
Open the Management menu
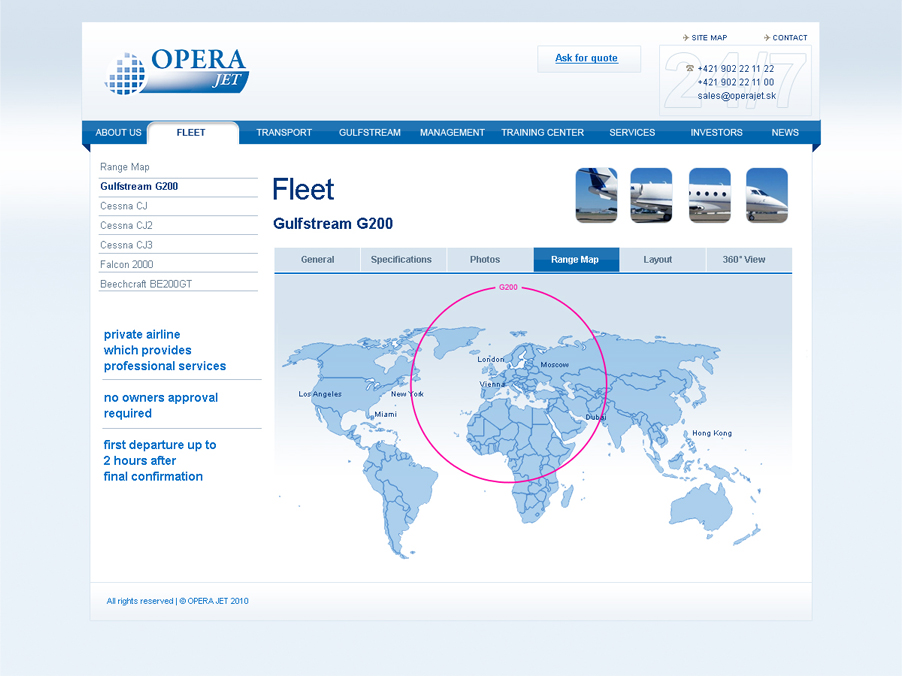tap(452, 132)
